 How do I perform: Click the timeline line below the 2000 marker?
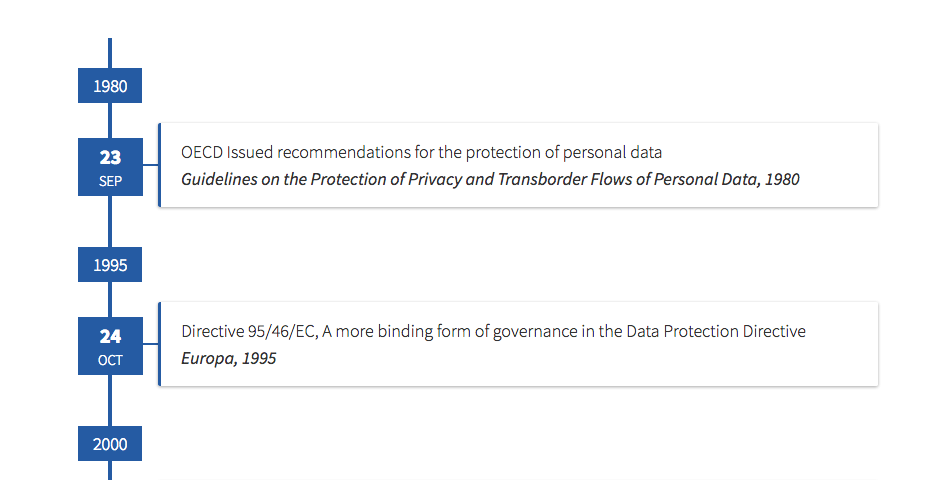110,471
